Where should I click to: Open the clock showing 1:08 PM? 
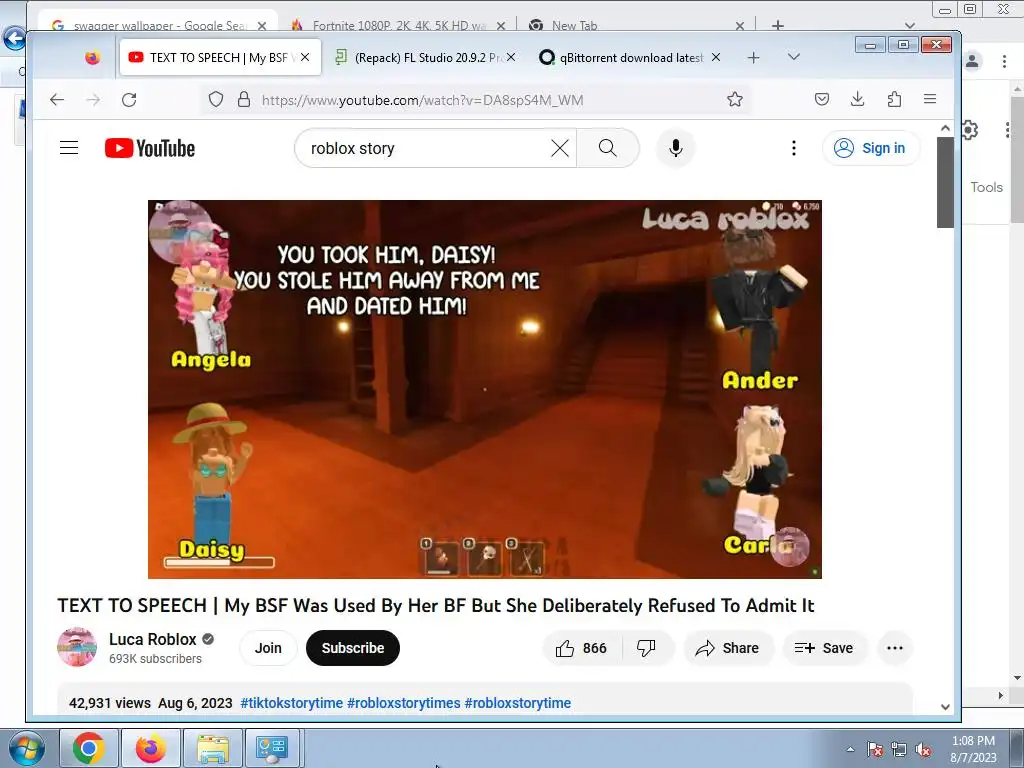pos(973,749)
